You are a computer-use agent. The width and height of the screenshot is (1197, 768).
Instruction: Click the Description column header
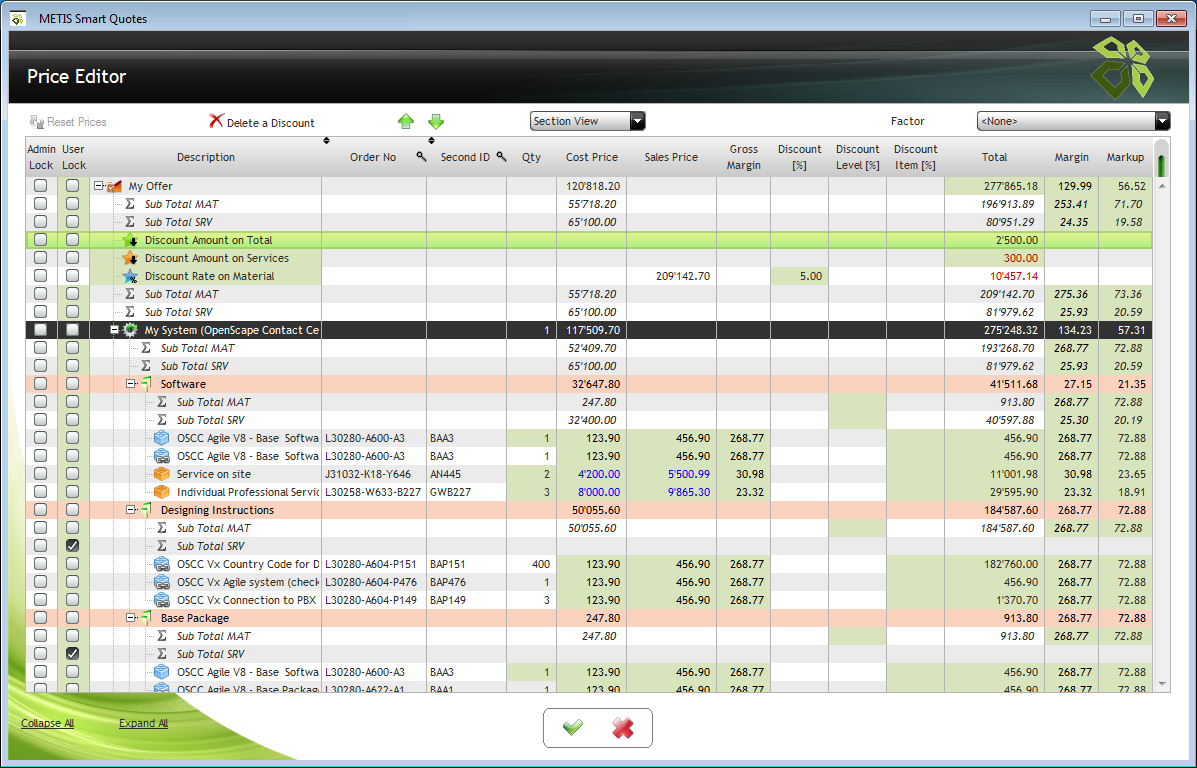point(206,157)
